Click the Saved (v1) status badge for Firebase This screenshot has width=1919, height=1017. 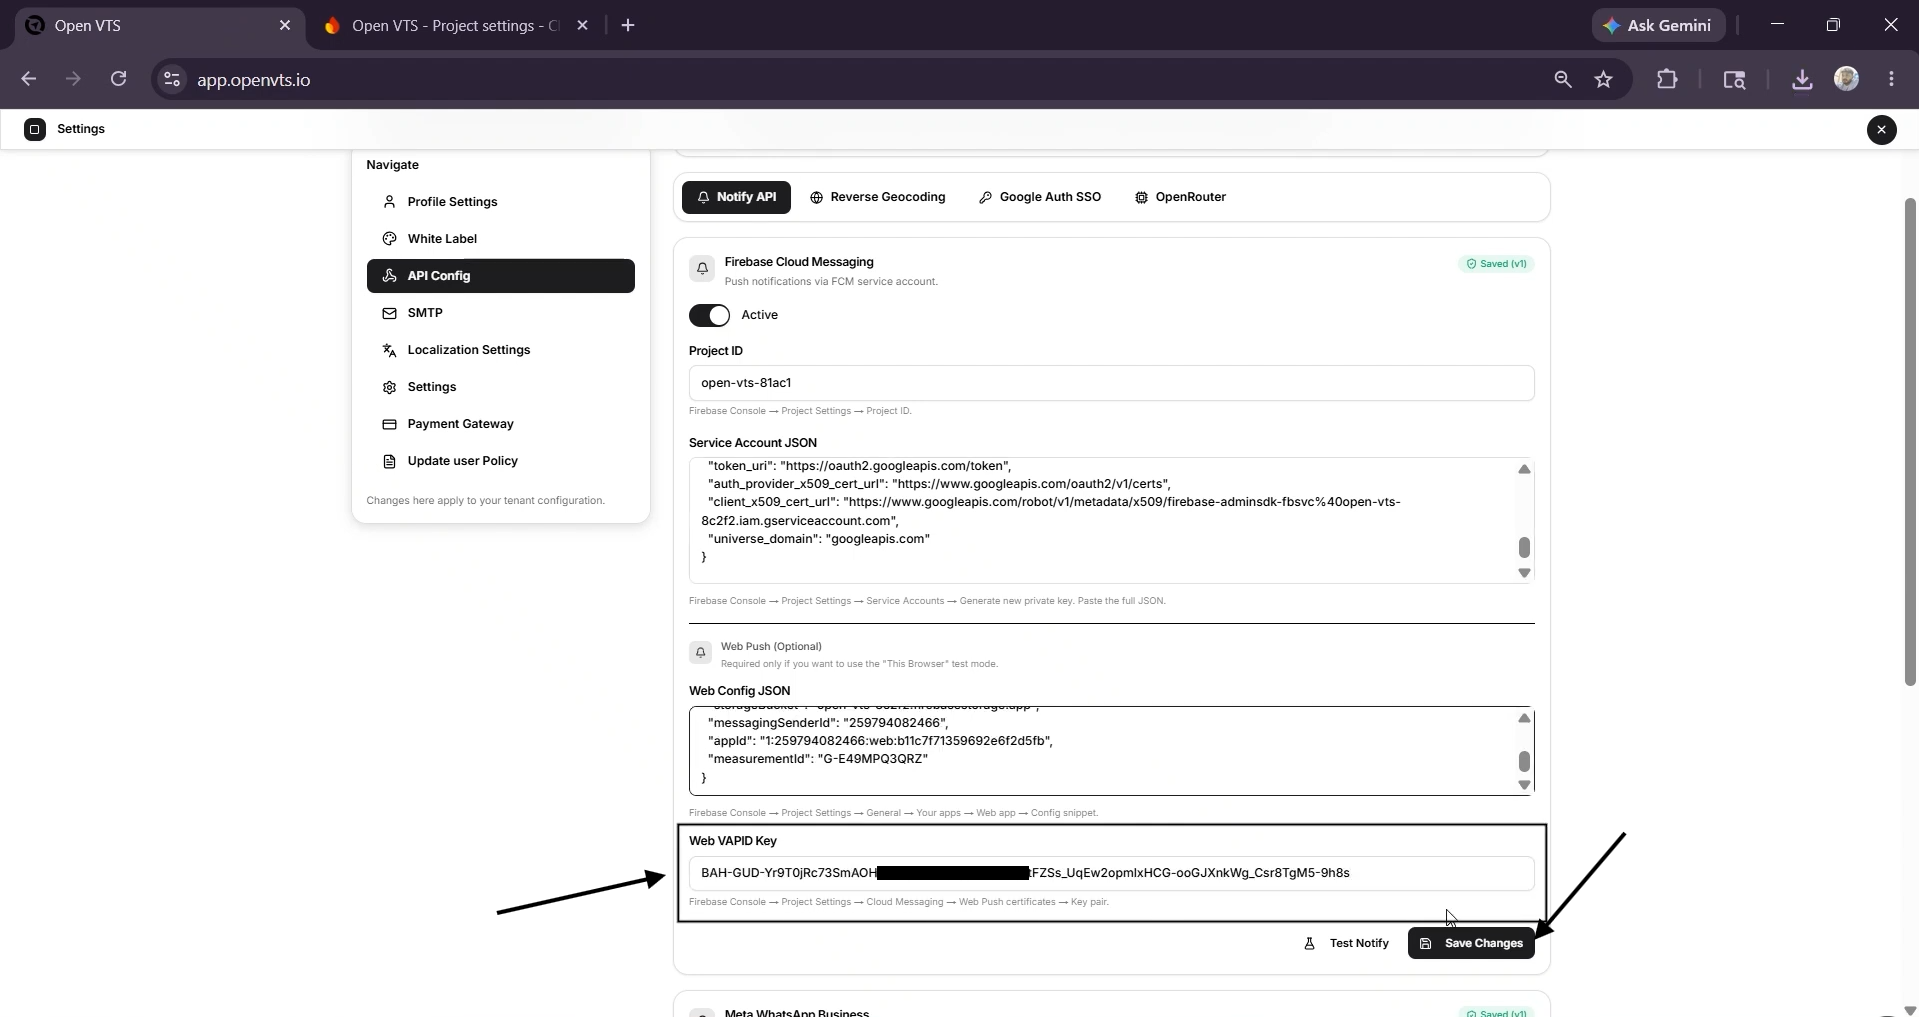point(1496,264)
